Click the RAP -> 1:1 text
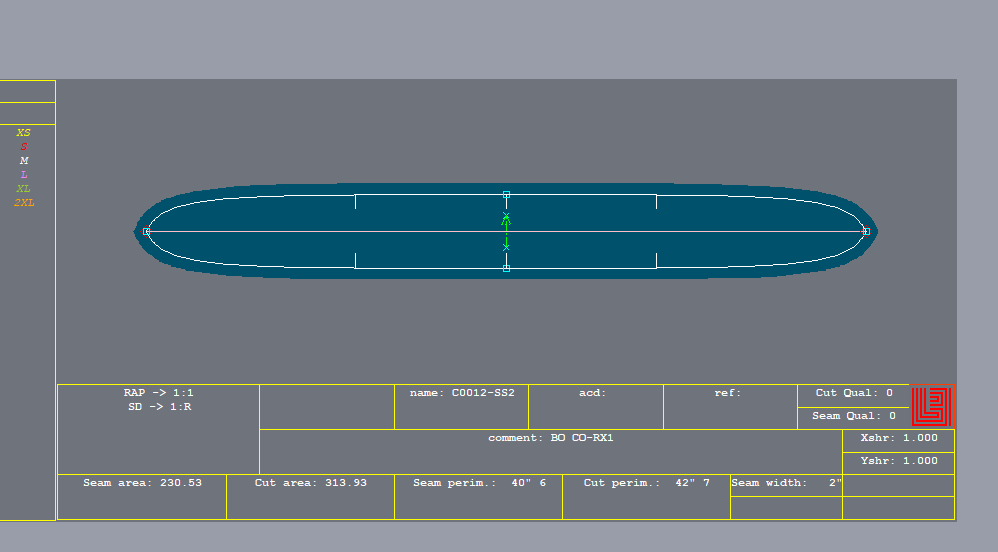Viewport: 998px width, 552px height. click(158, 393)
